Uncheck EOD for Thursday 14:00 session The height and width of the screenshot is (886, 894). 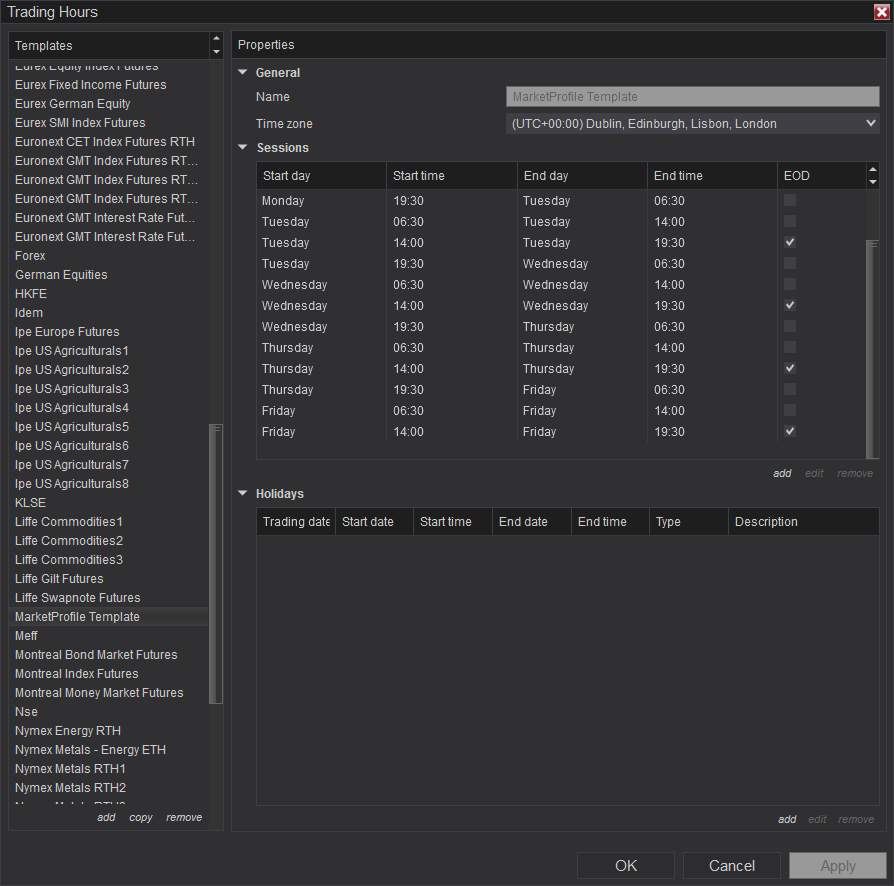tap(790, 368)
